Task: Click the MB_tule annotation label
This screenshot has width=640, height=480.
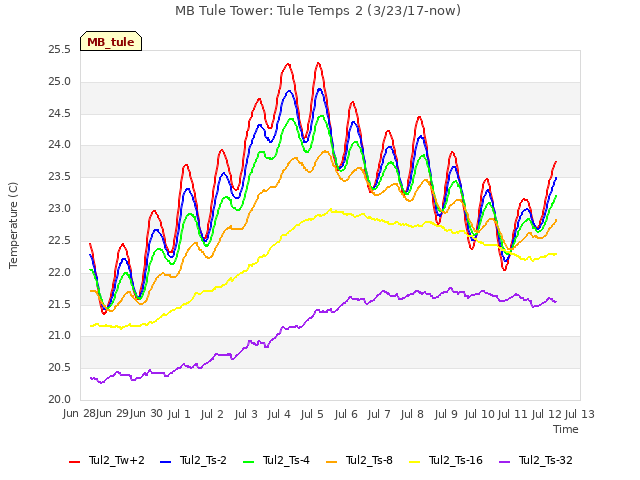Action: [111, 41]
